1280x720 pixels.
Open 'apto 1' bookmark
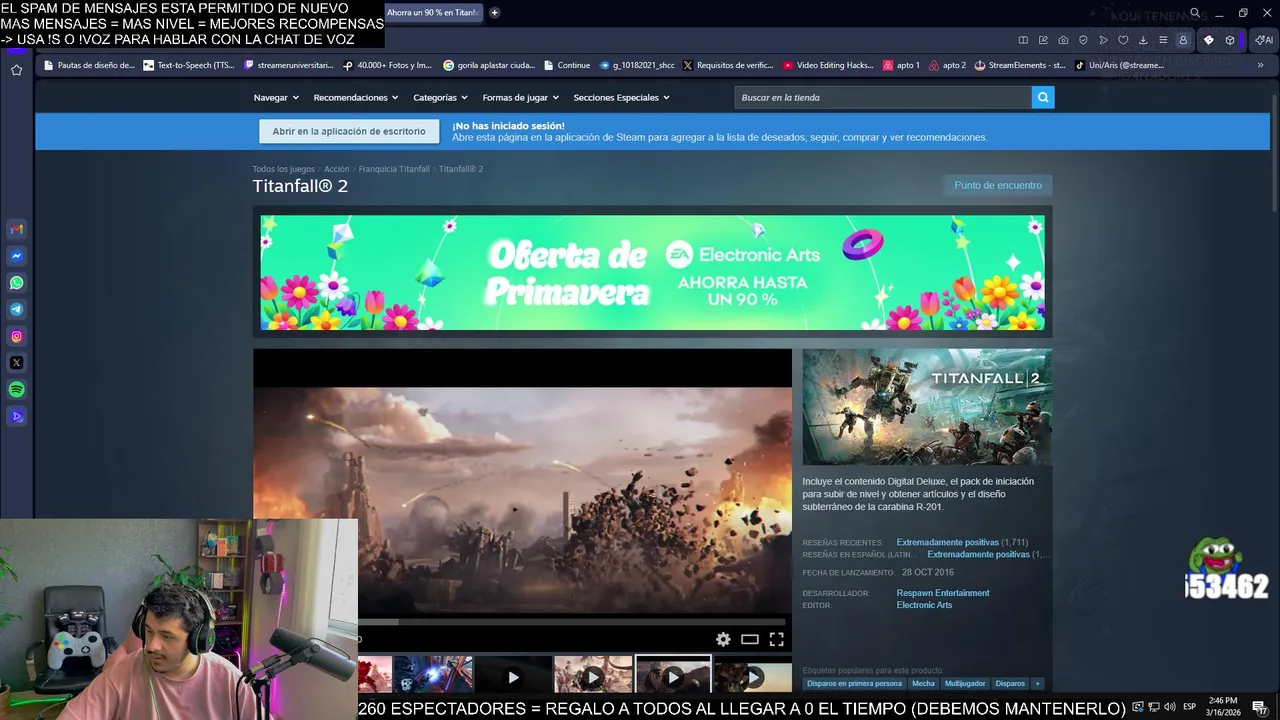[901, 65]
